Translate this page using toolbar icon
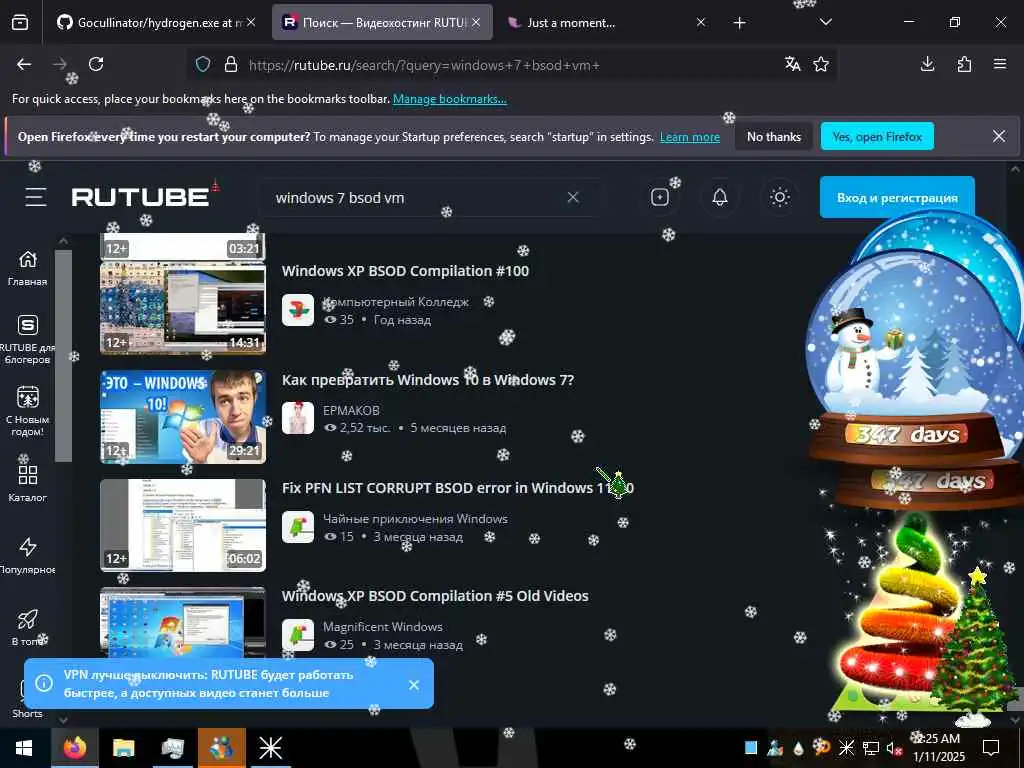 (793, 64)
